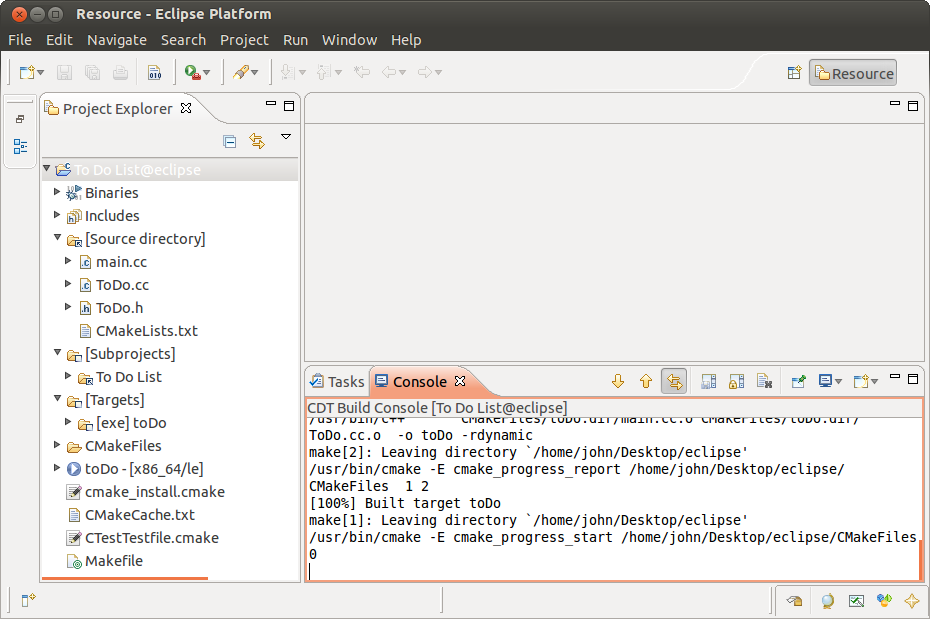Screen dimensions: 930x619
Task: Select cmake_install.cmake file
Action: (155, 492)
